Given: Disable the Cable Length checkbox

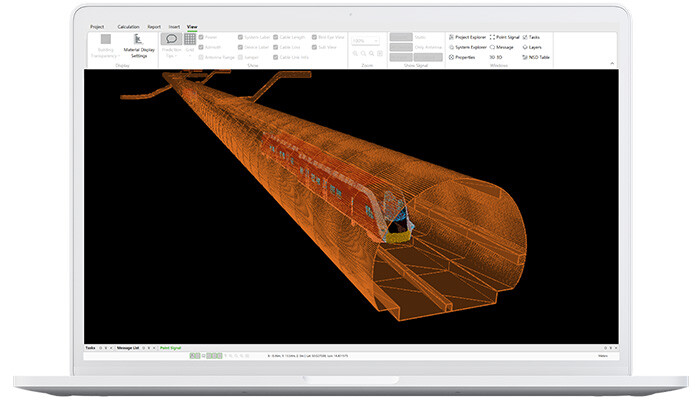Looking at the screenshot, I should click(x=276, y=37).
